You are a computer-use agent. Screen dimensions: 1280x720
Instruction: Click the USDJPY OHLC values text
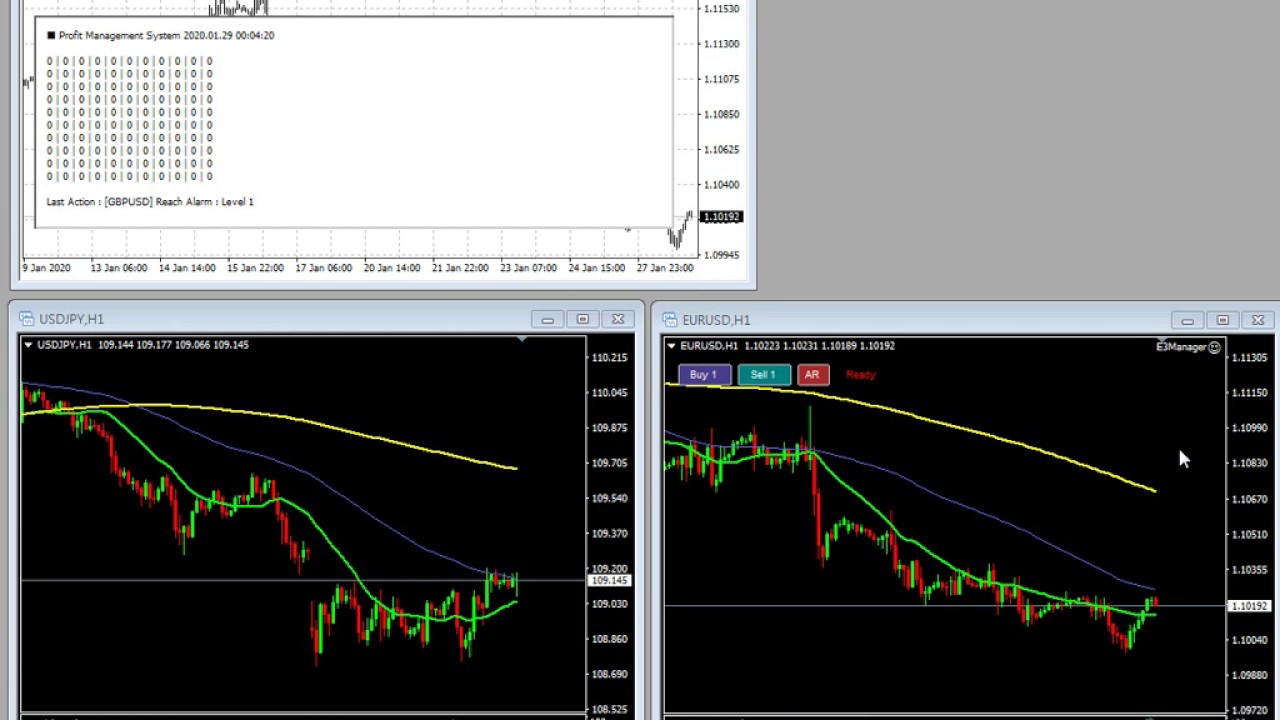[174, 345]
